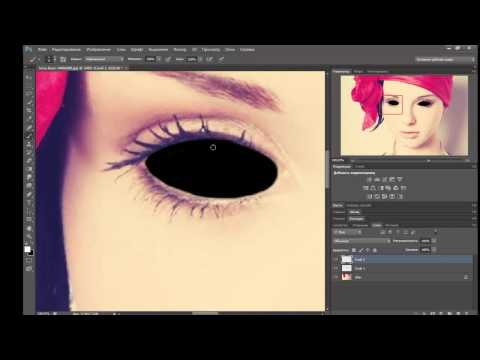Viewport: 480px width, 360px height.
Task: Open the layer blend mode dropdown
Action: tap(362, 241)
